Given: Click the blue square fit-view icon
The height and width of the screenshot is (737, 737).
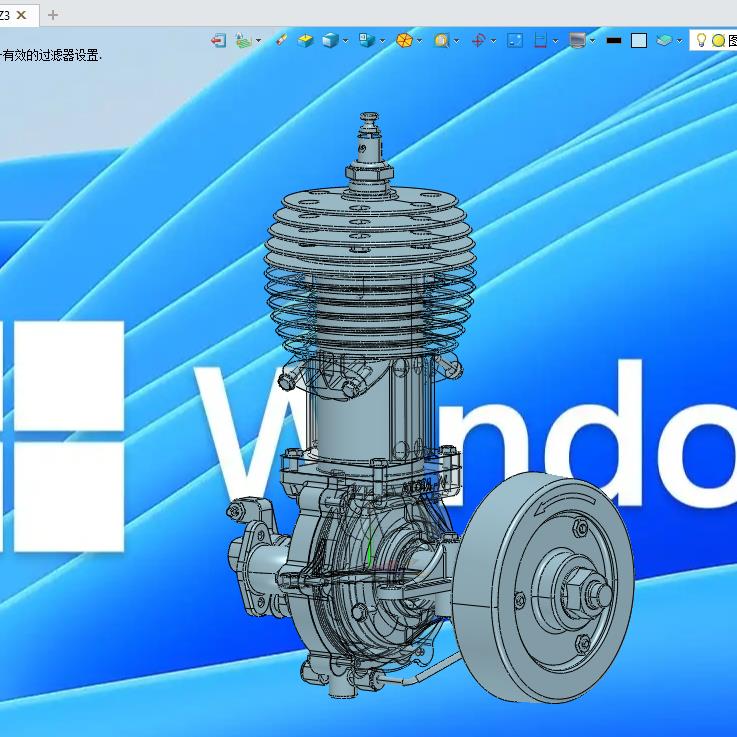Looking at the screenshot, I should (x=515, y=40).
